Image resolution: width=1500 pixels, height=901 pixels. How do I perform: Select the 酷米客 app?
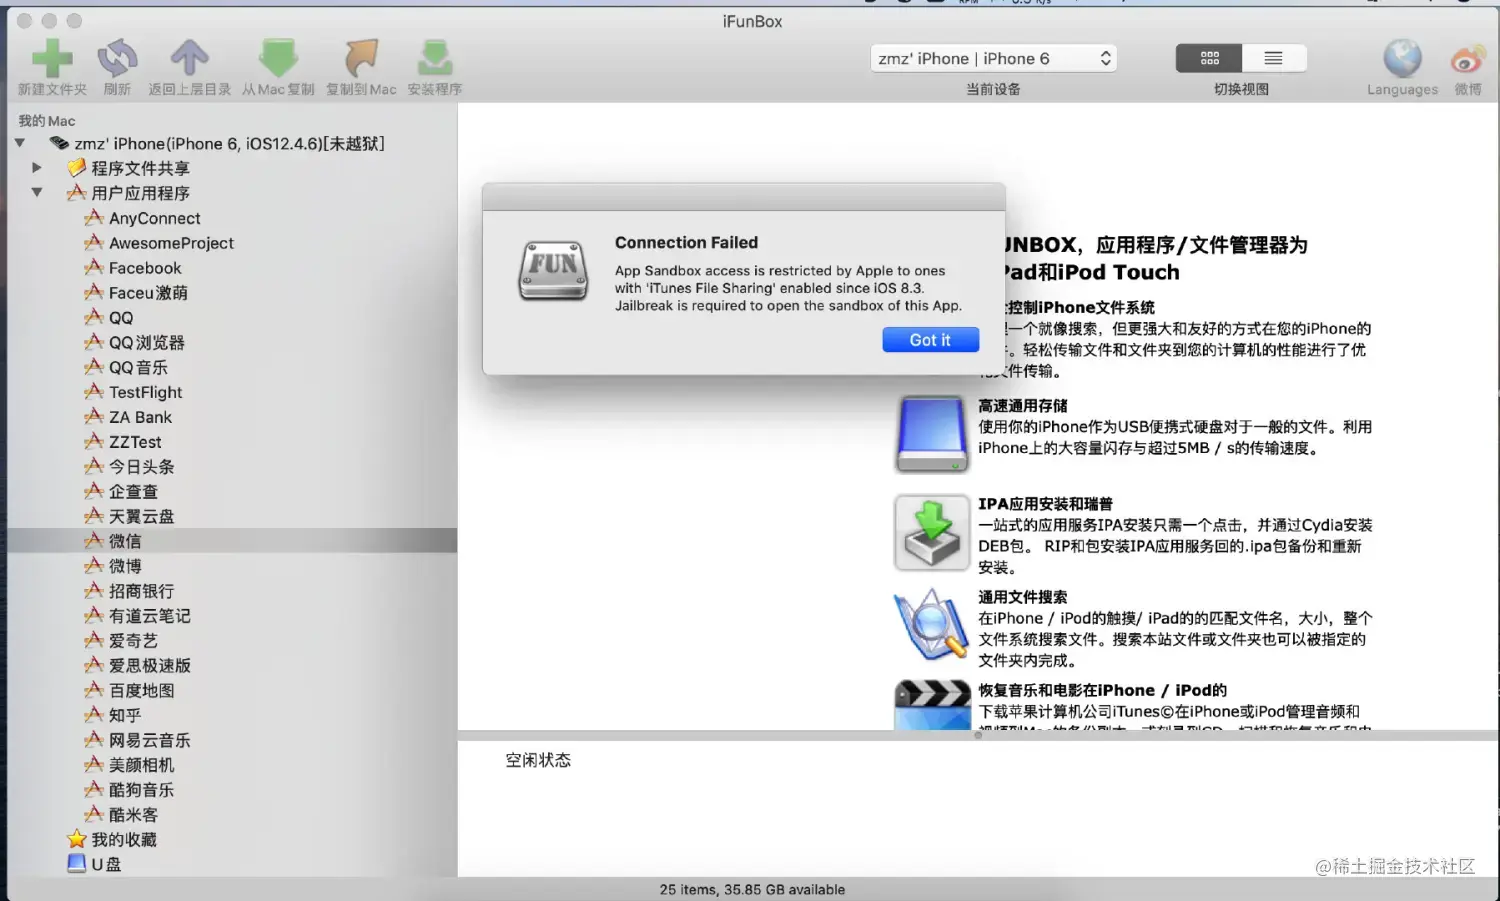pyautogui.click(x=133, y=814)
